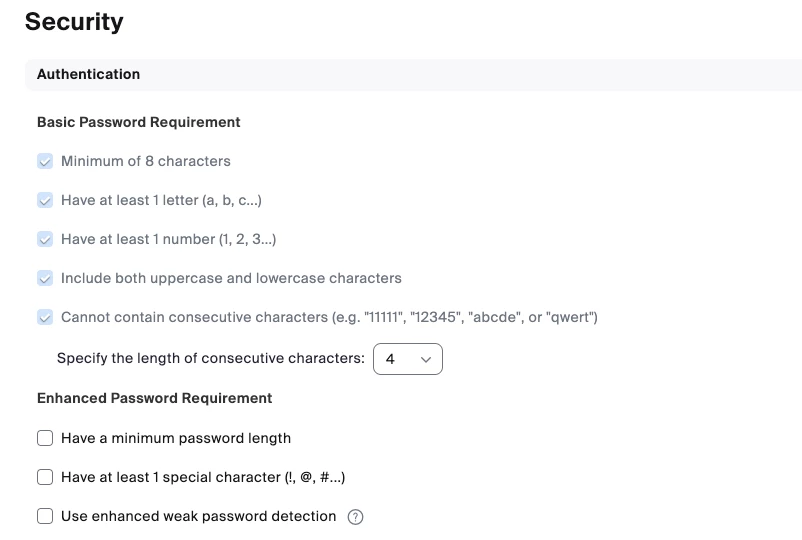Click the value 4 in the consecutive length dropdown

(390, 359)
